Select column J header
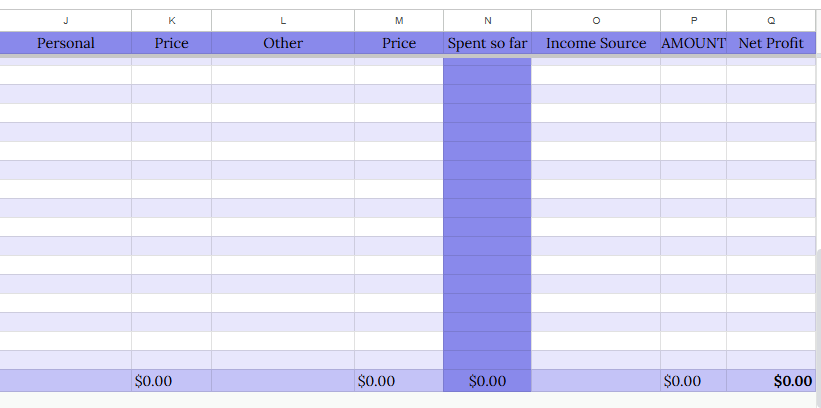The width and height of the screenshot is (821, 408). pos(66,20)
